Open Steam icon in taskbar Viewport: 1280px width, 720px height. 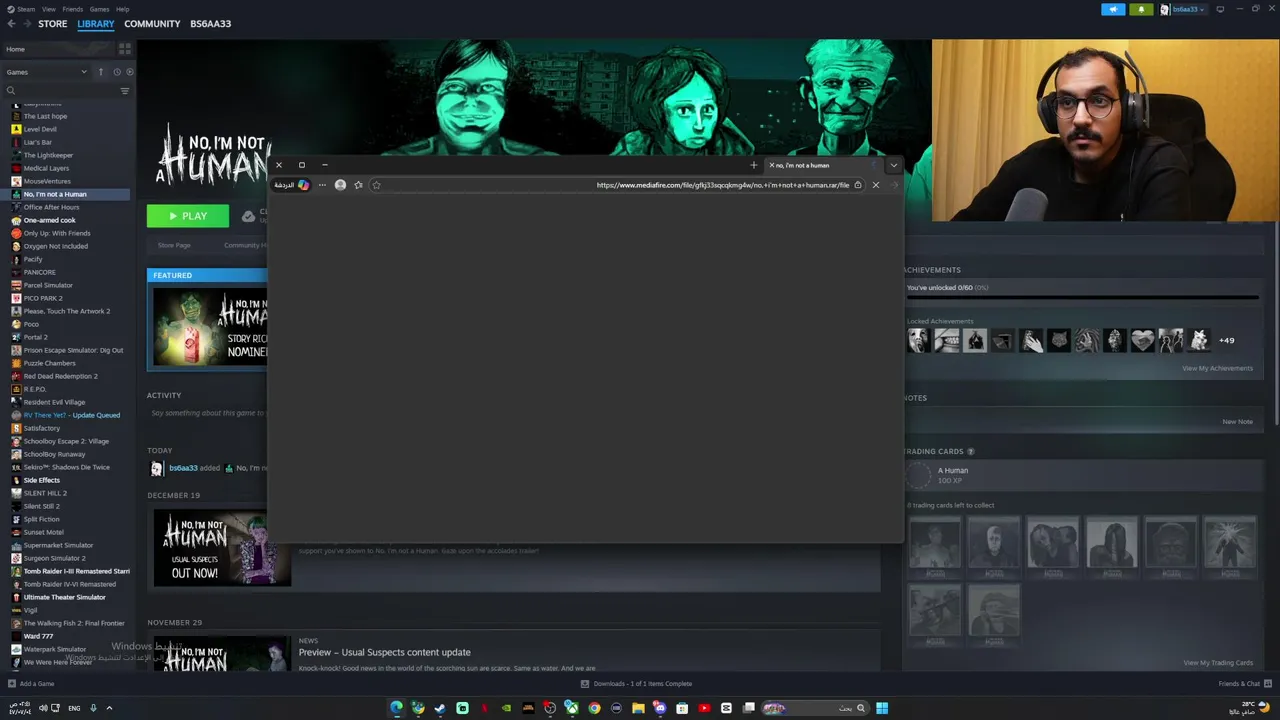point(440,708)
